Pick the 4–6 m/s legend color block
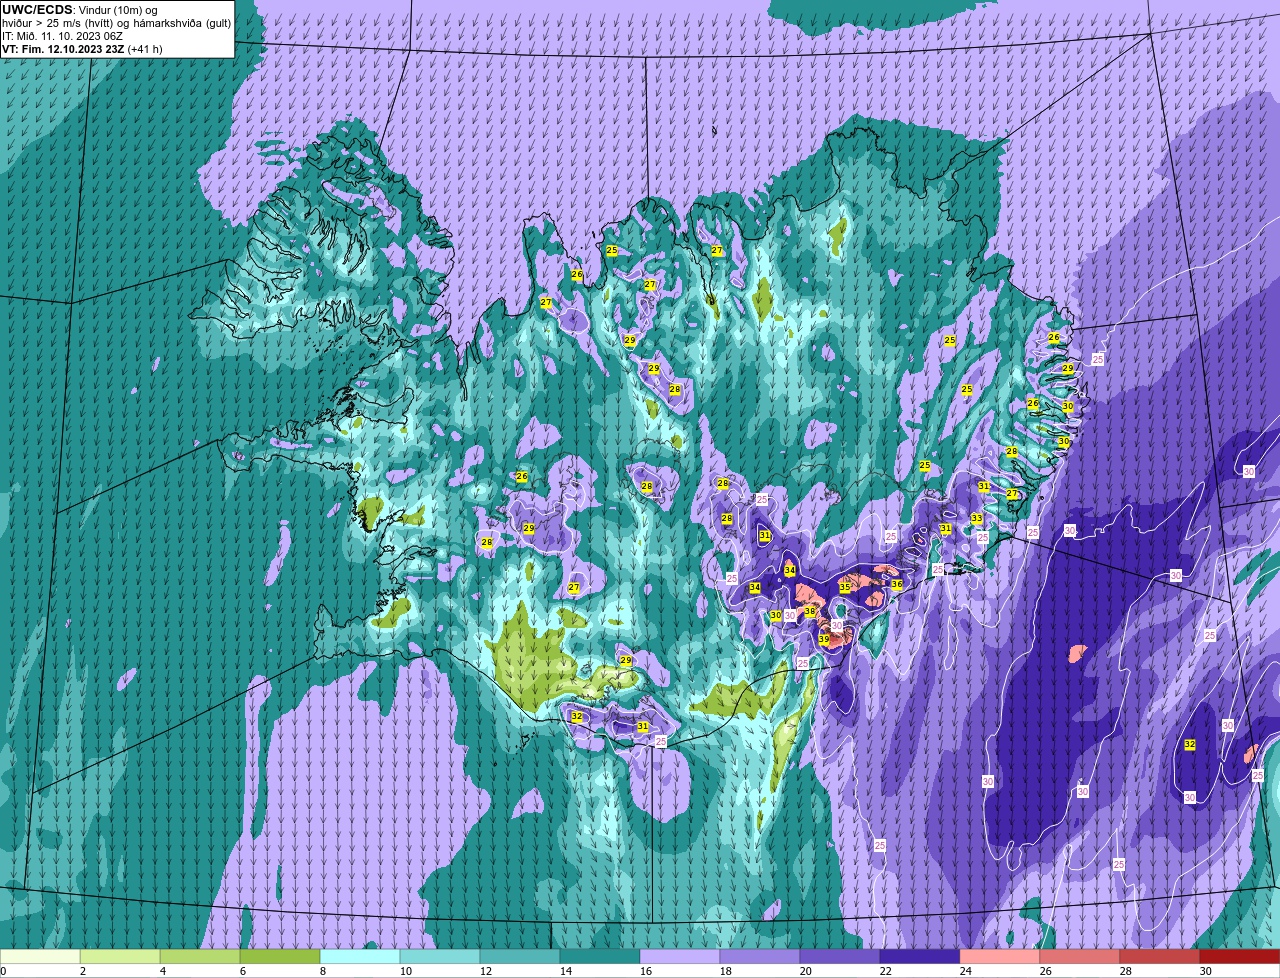1280x978 pixels. coord(200,957)
